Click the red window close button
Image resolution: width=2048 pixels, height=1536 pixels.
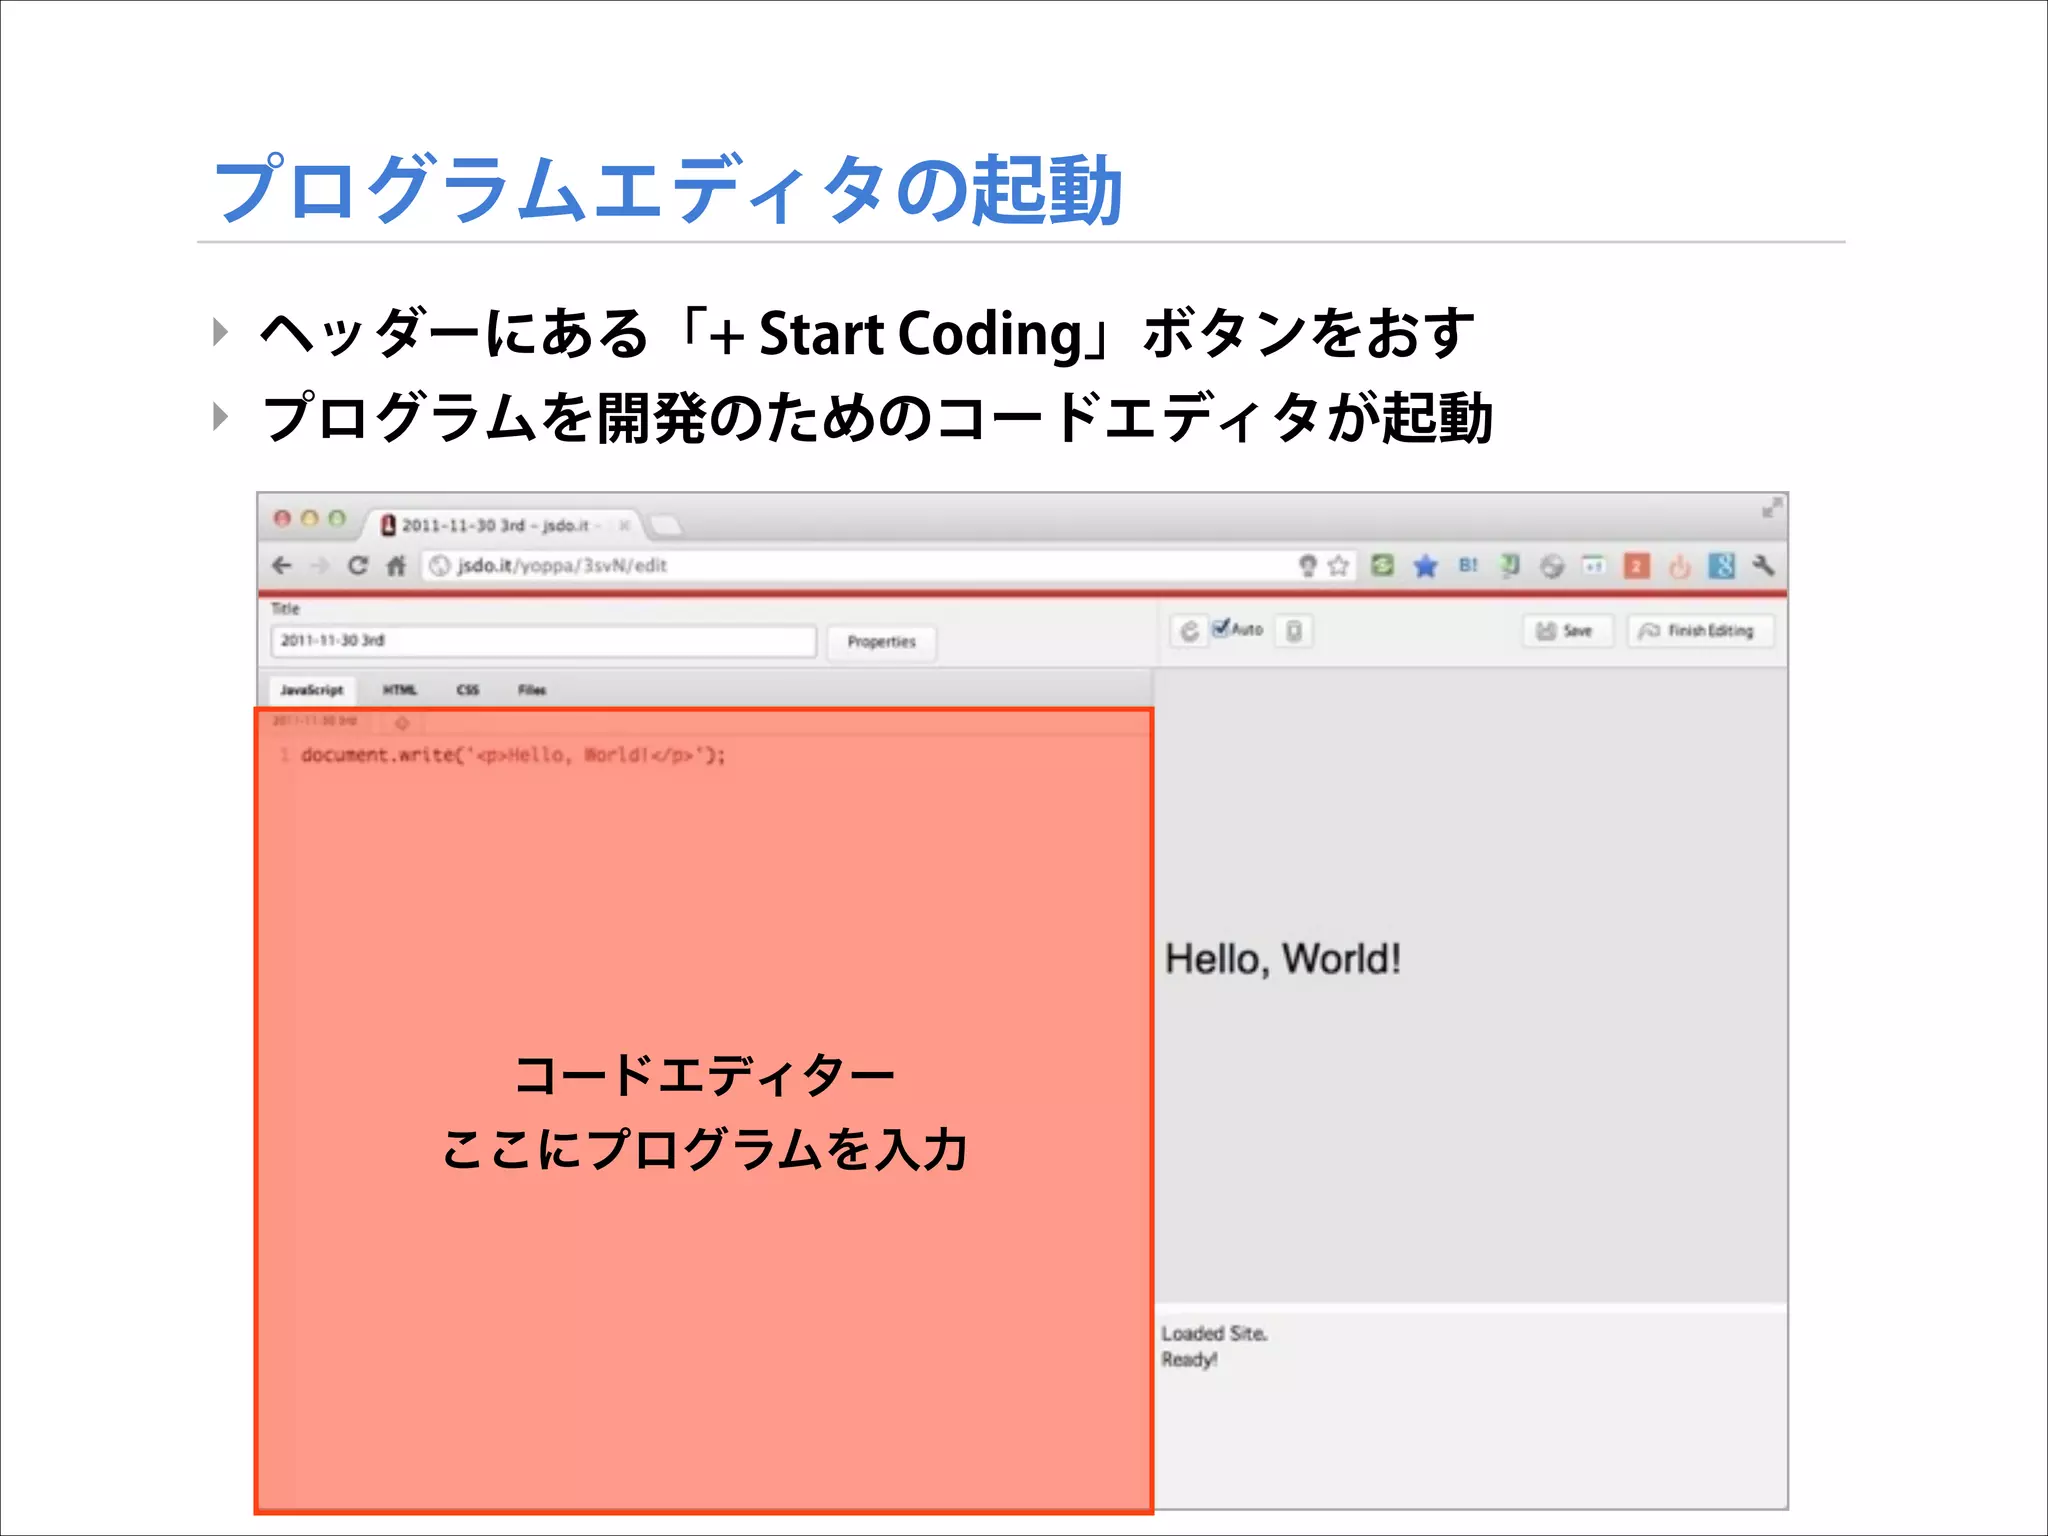283,518
